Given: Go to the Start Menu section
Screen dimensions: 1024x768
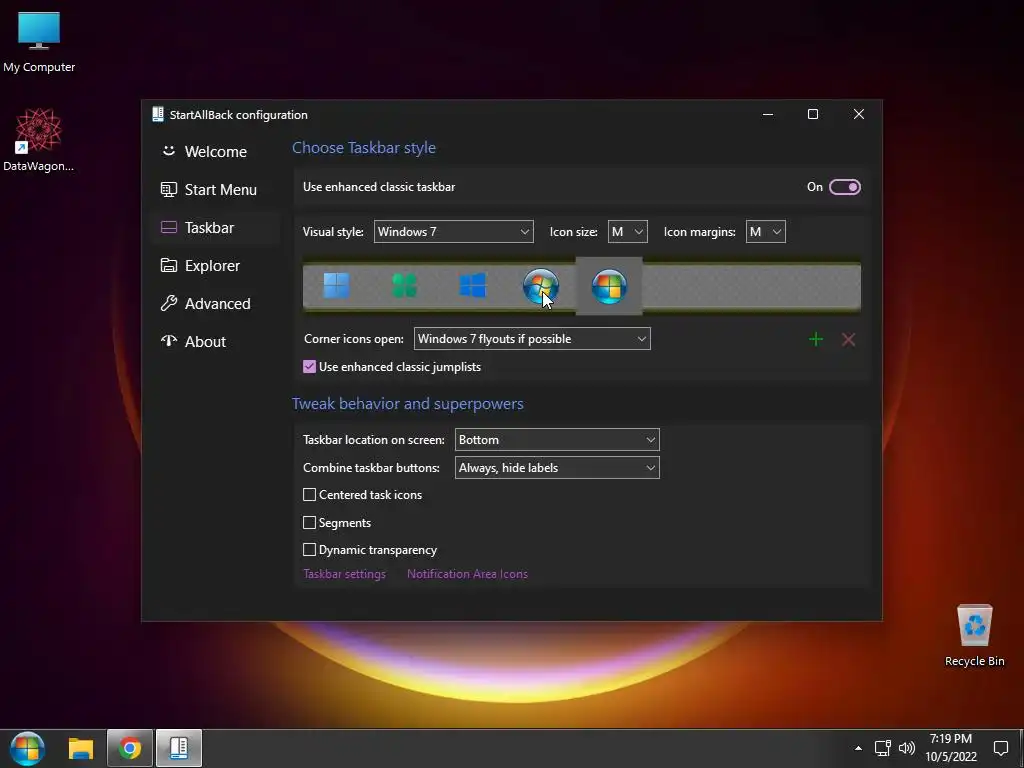Looking at the screenshot, I should tap(216, 189).
